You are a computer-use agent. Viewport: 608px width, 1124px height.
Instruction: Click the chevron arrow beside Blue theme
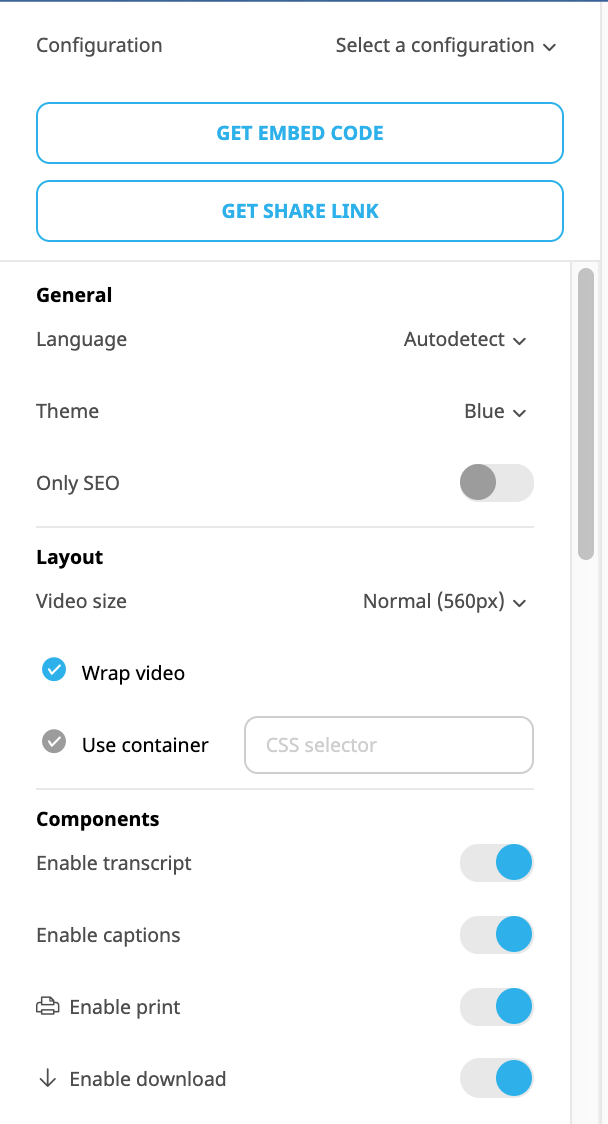pos(521,413)
